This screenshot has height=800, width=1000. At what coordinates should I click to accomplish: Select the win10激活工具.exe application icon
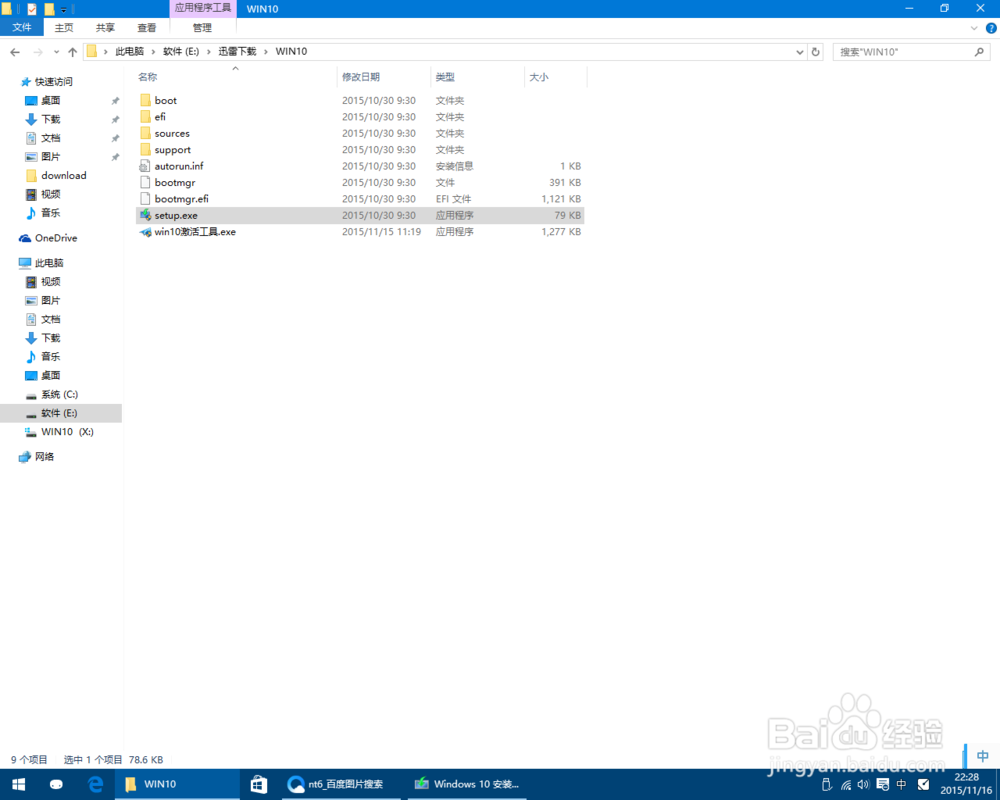point(145,232)
